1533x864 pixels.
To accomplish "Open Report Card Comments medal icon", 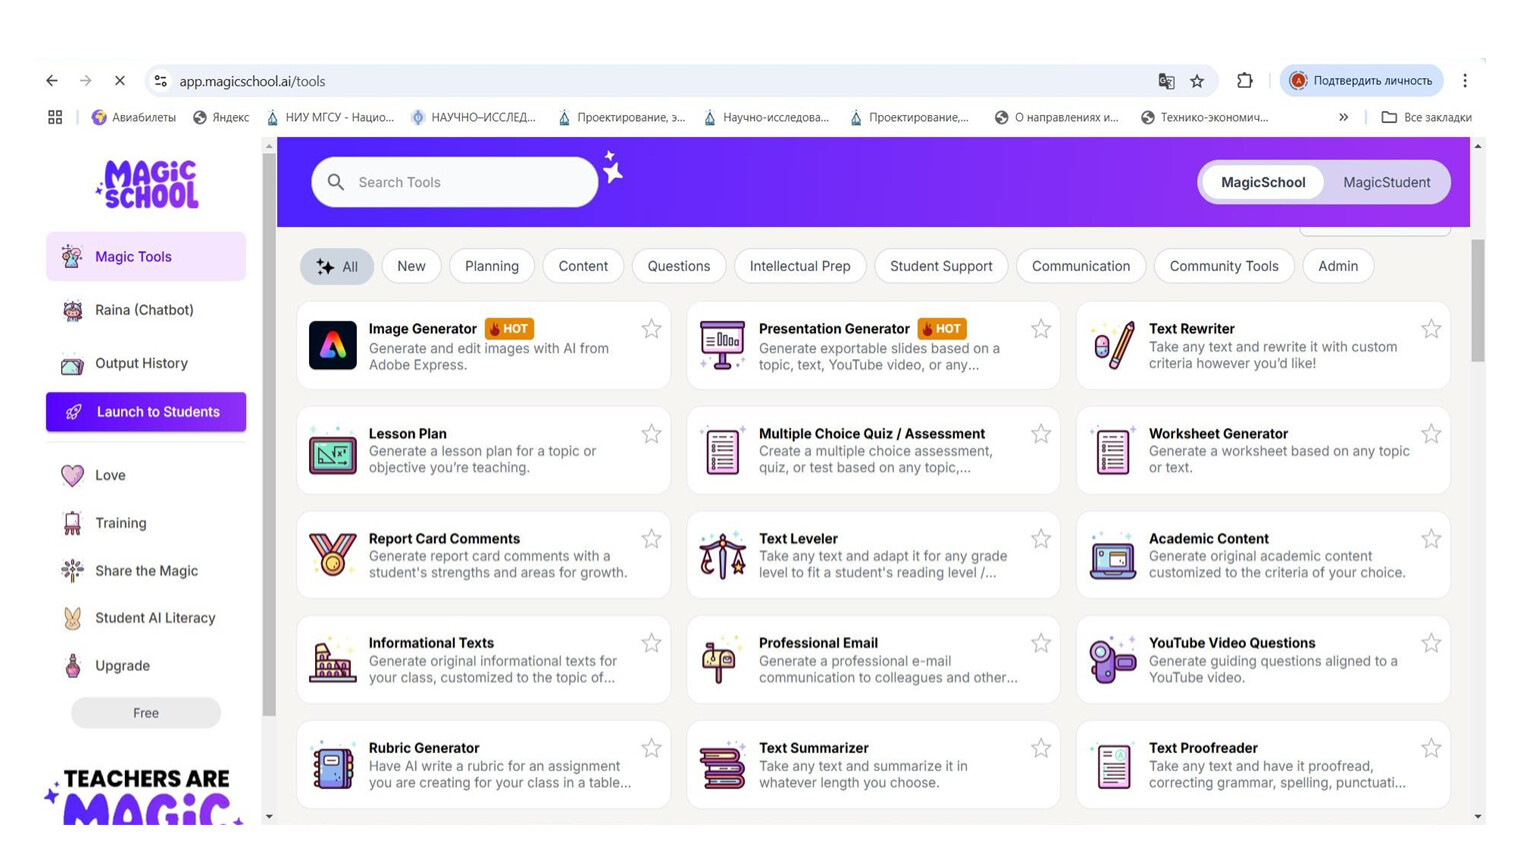I will [x=332, y=555].
